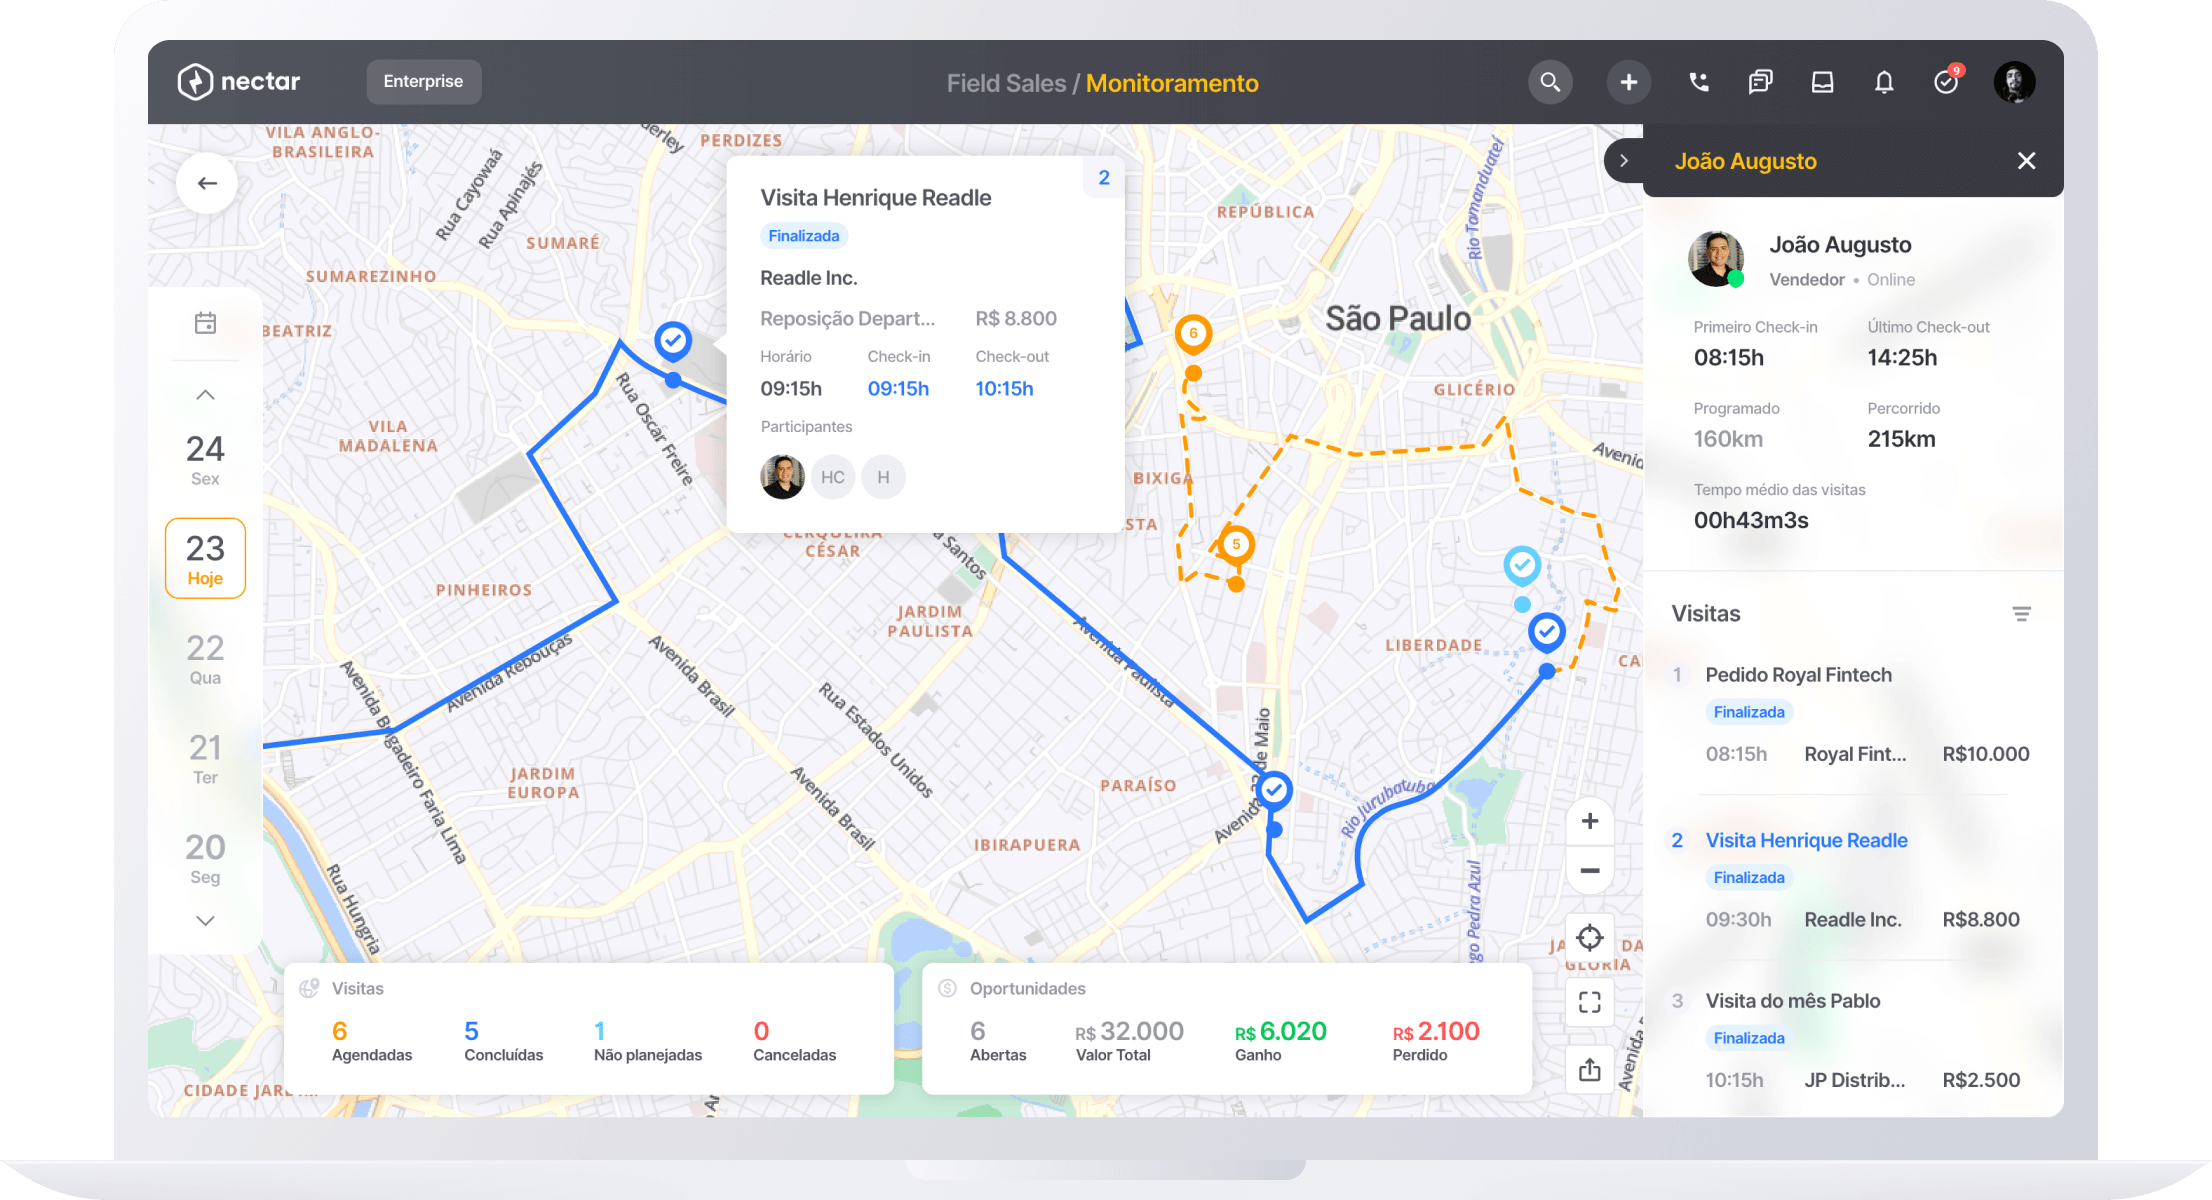Click orange map marker number 5
The image size is (2212, 1200).
coord(1236,545)
